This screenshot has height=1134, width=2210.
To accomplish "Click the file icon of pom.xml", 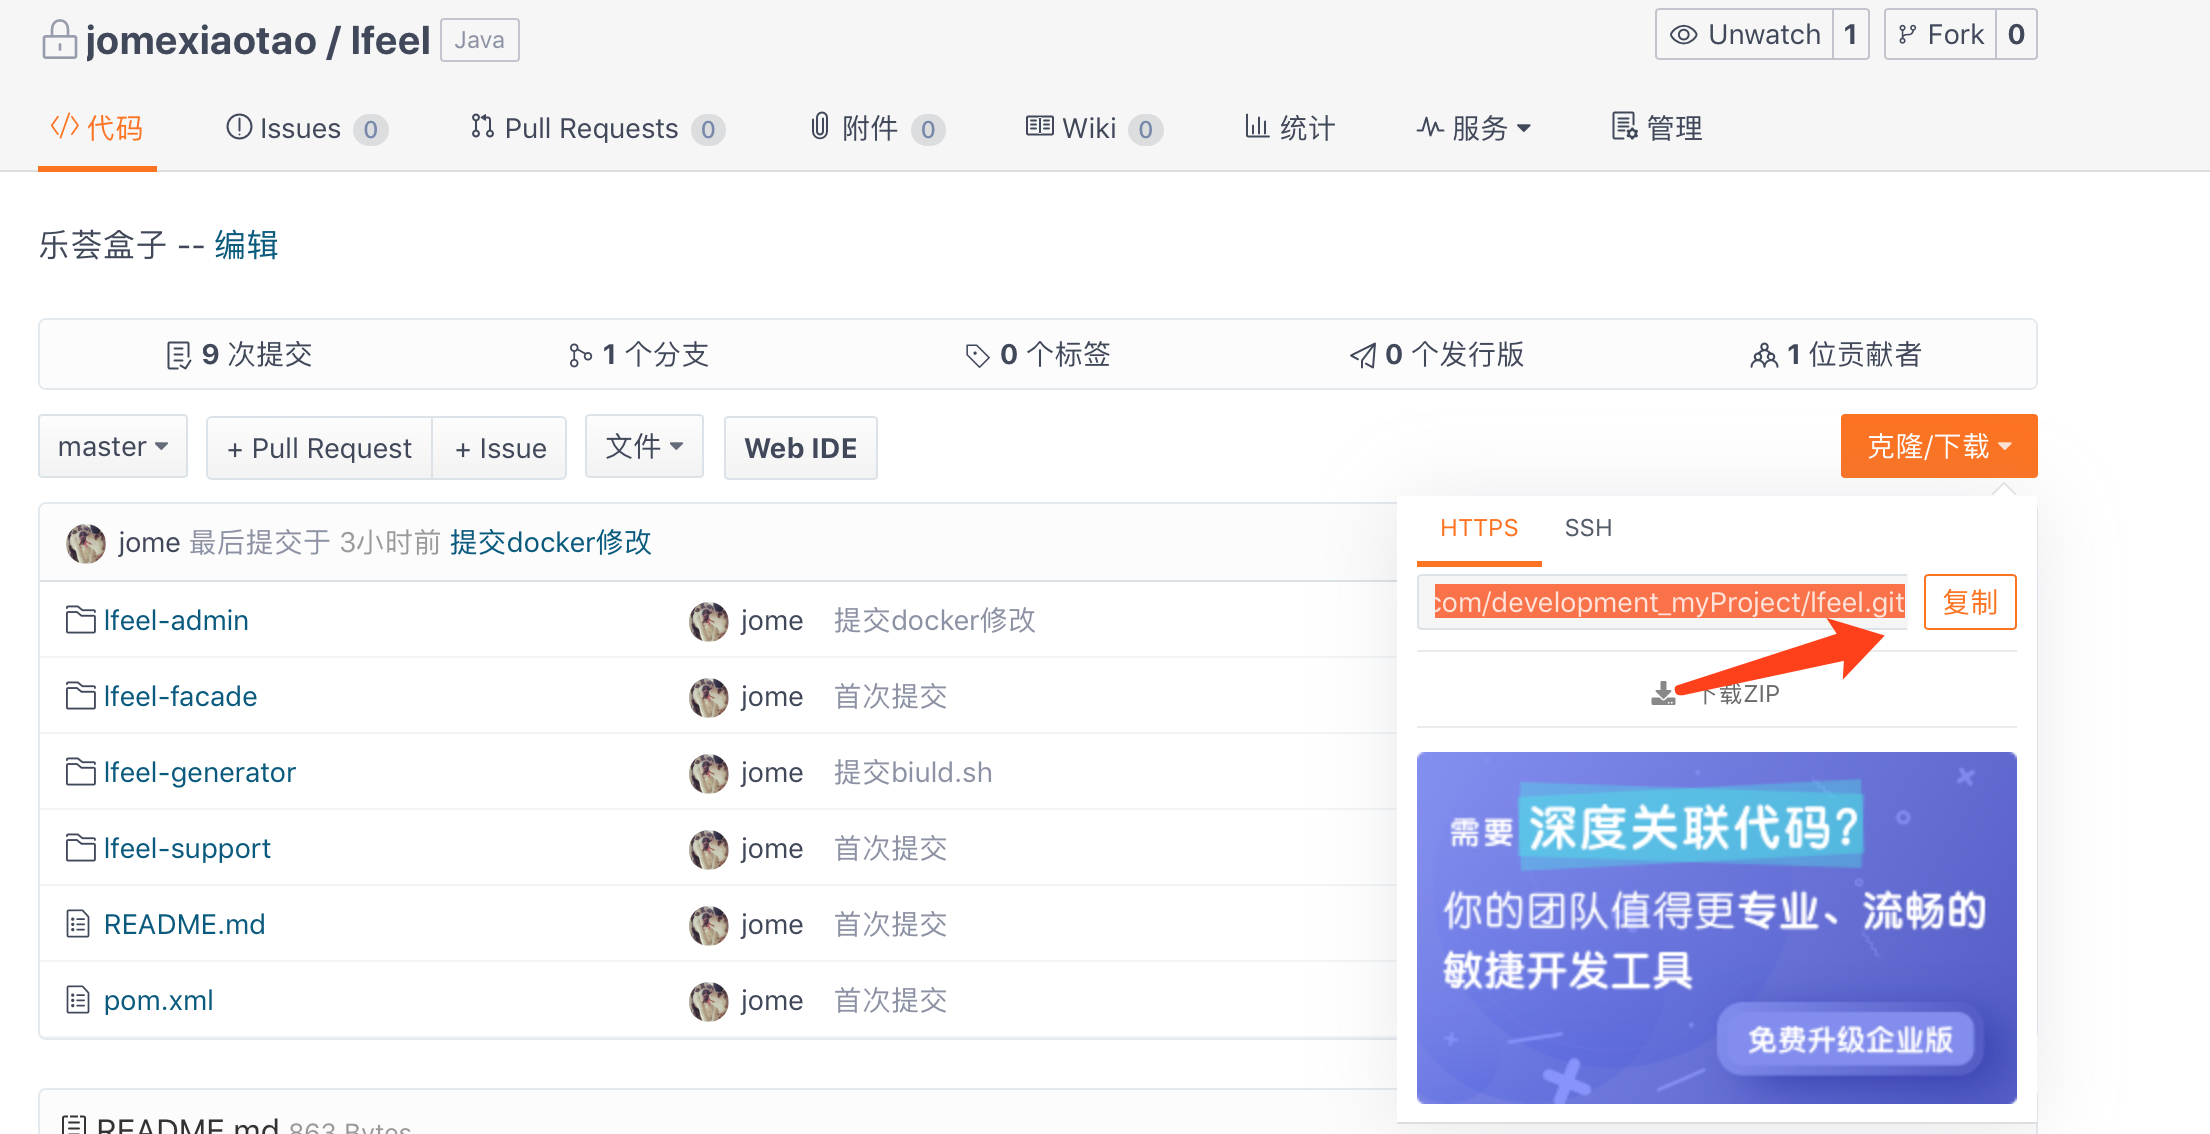I will (78, 999).
